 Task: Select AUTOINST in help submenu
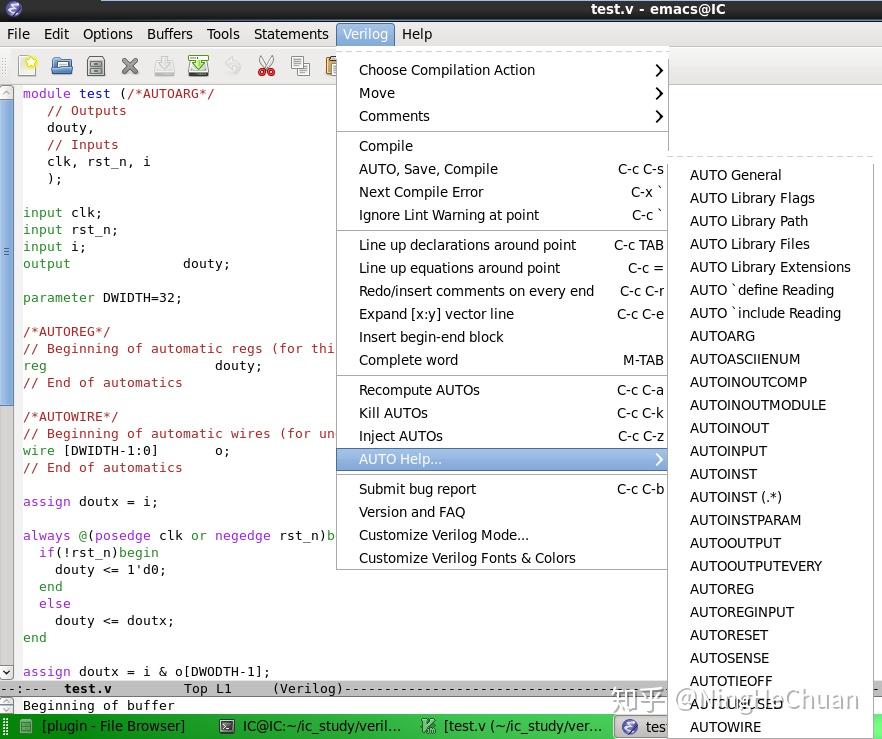tap(723, 474)
